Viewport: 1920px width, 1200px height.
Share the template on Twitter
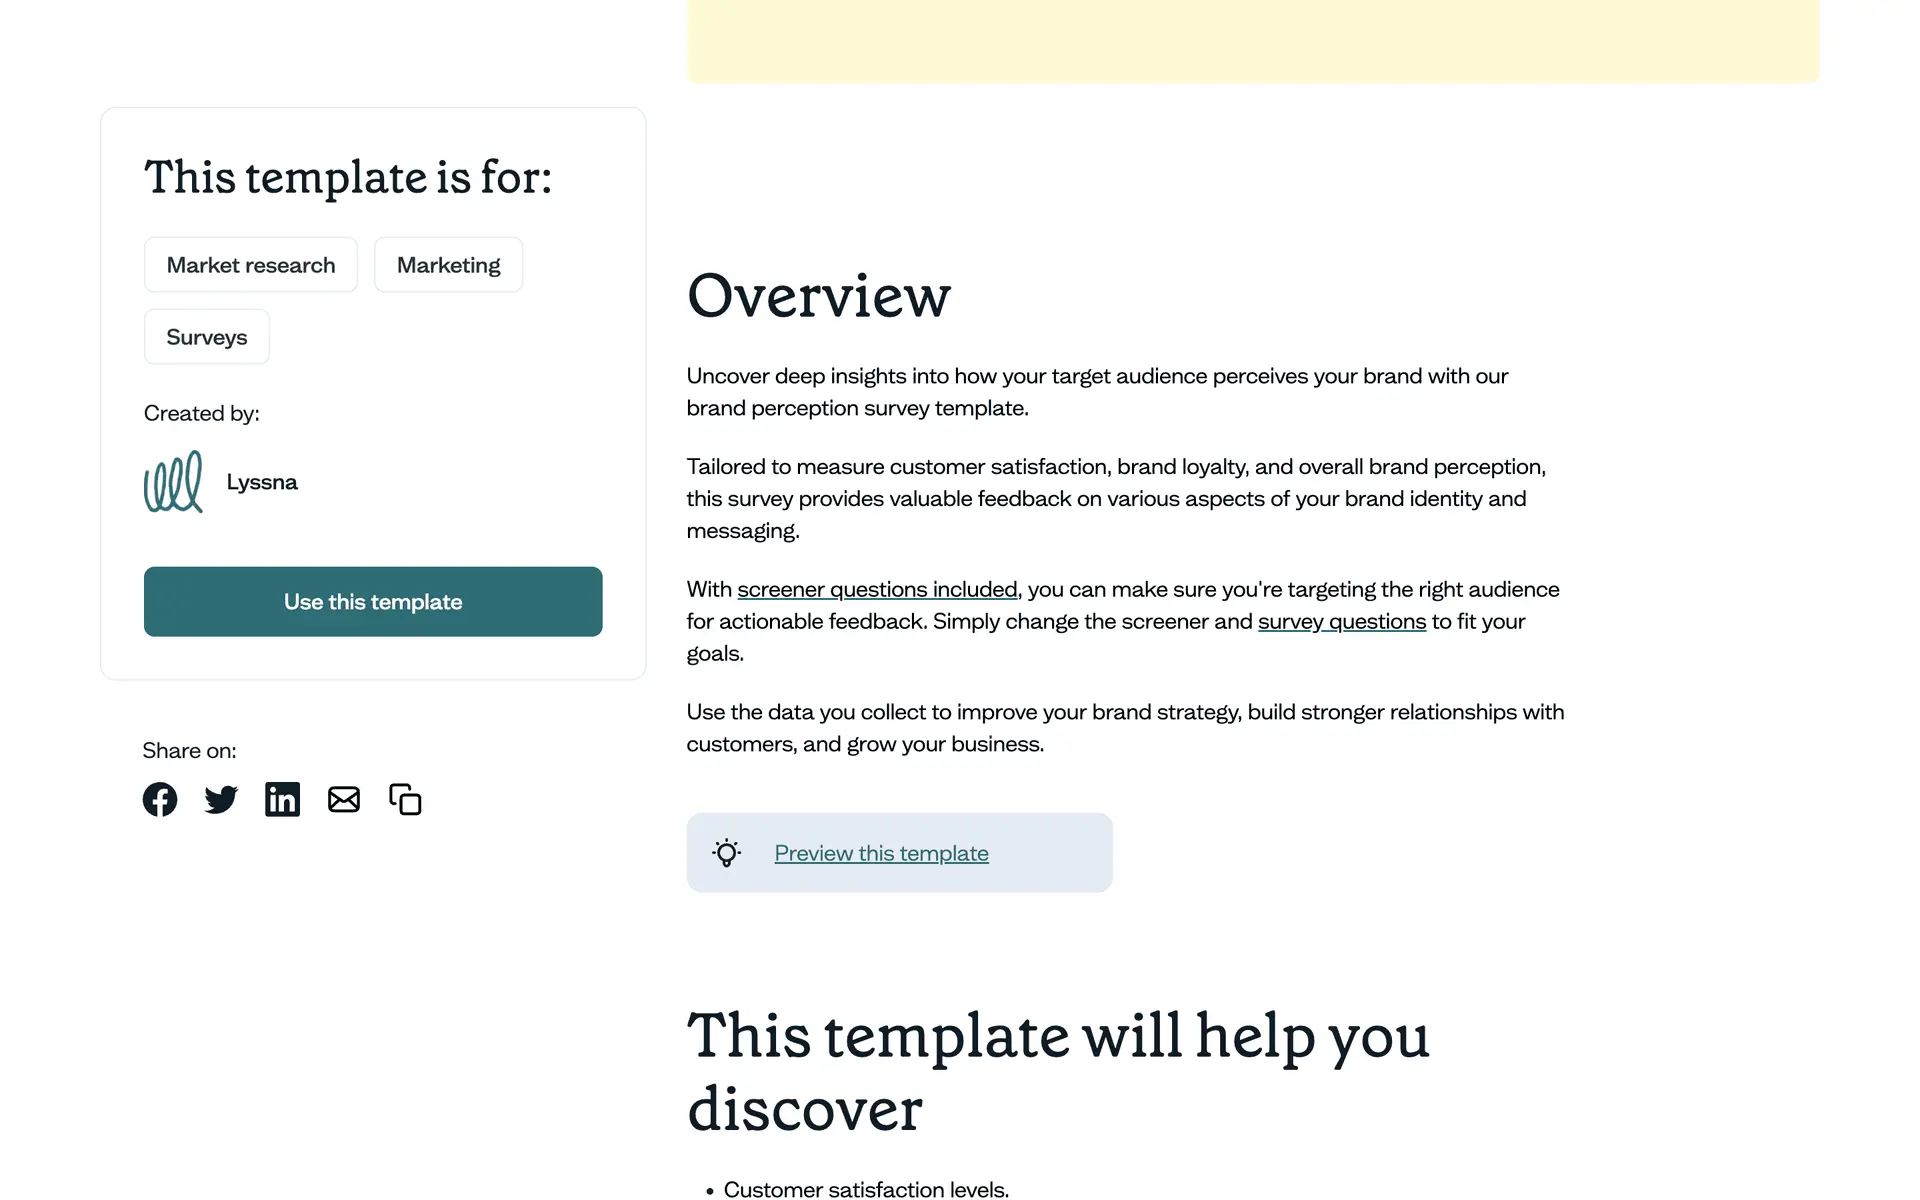(221, 799)
